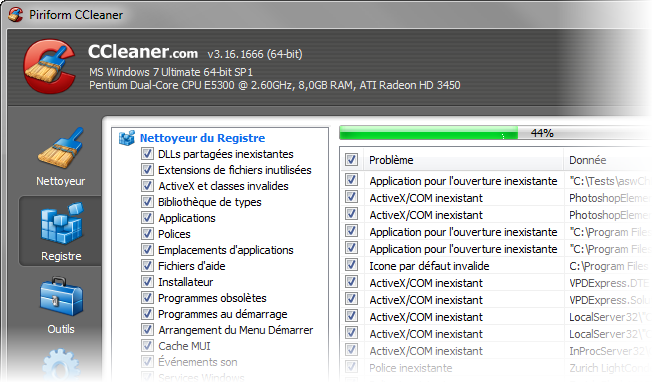Uncheck Événements son option

(147, 361)
